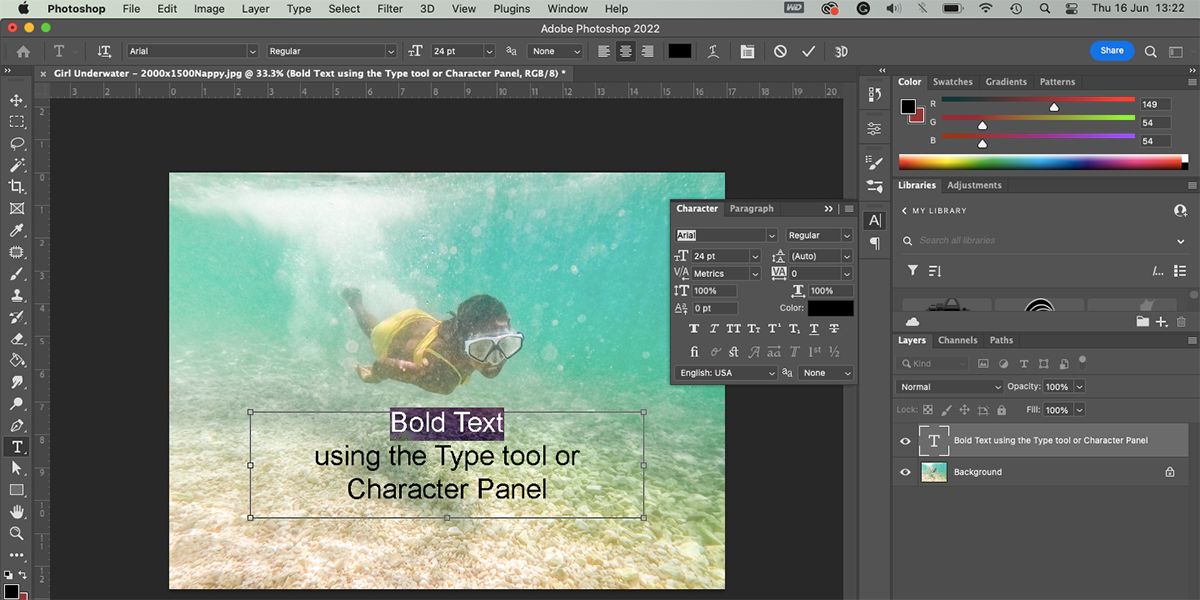Switch to the Channels tab
Image resolution: width=1200 pixels, height=600 pixels.
click(x=958, y=340)
